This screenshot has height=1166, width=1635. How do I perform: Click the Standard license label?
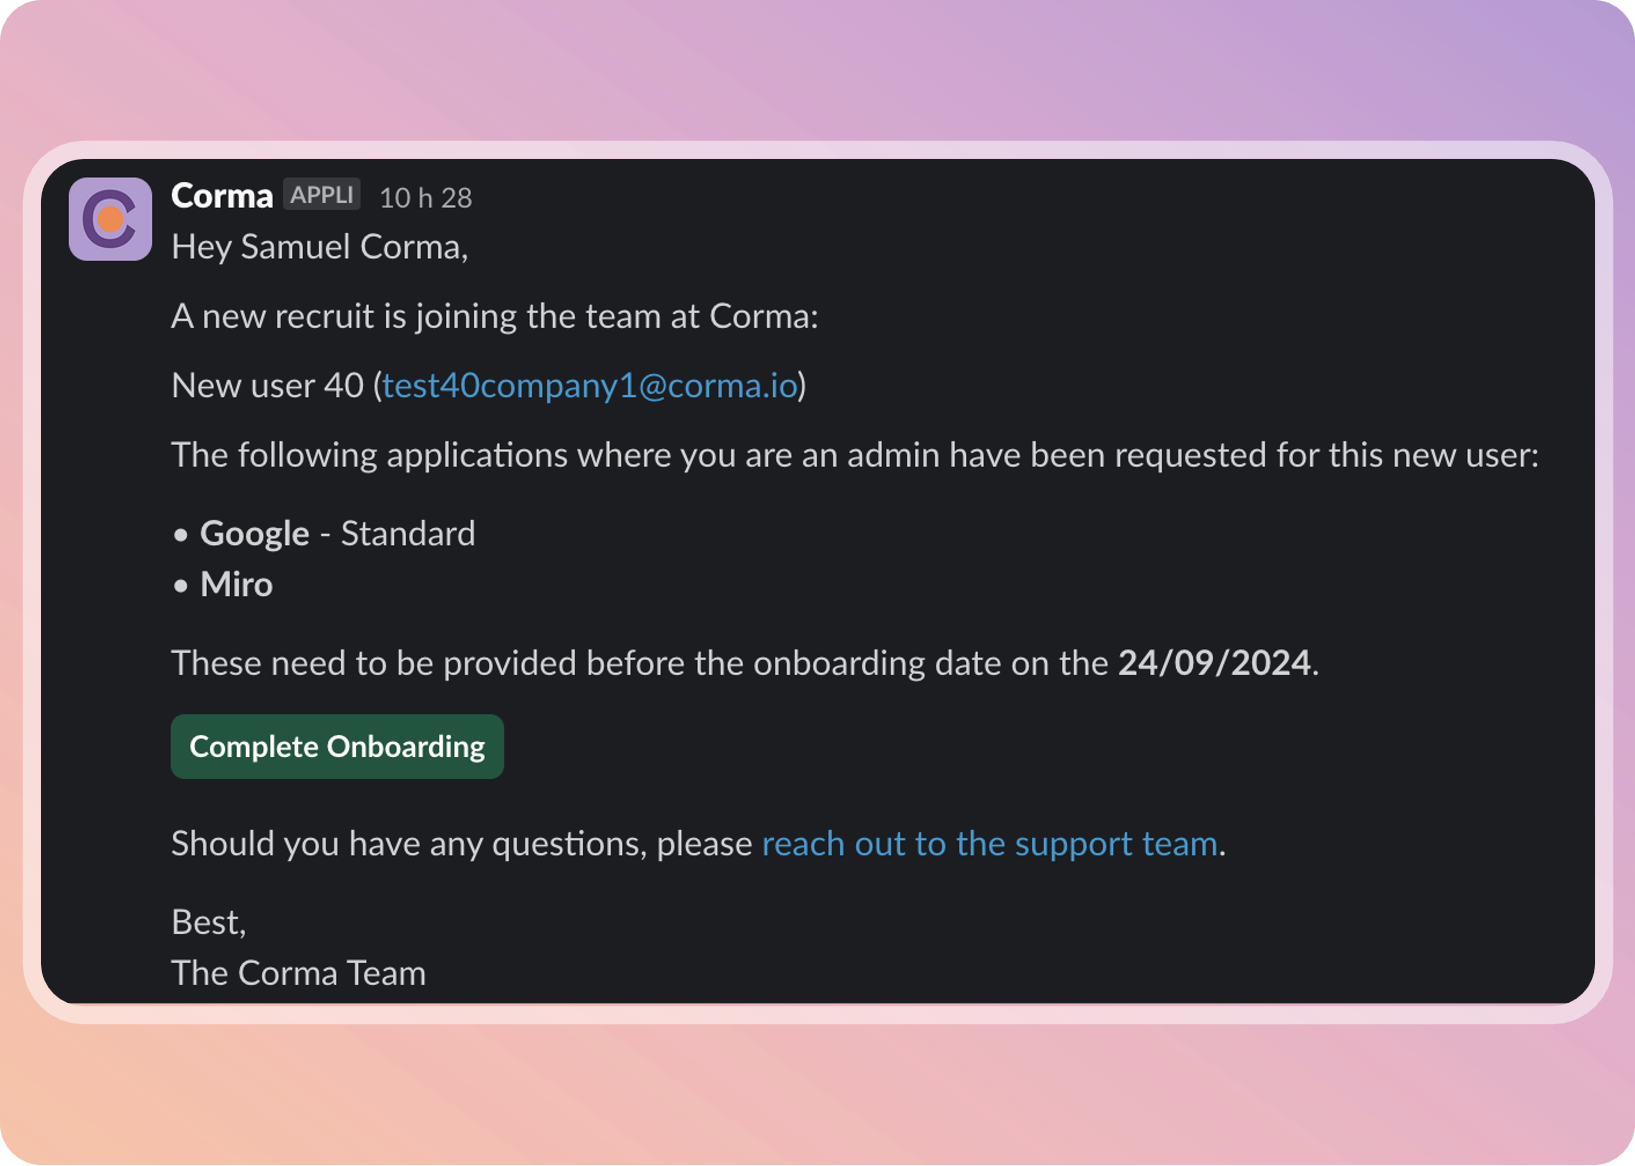[408, 534]
